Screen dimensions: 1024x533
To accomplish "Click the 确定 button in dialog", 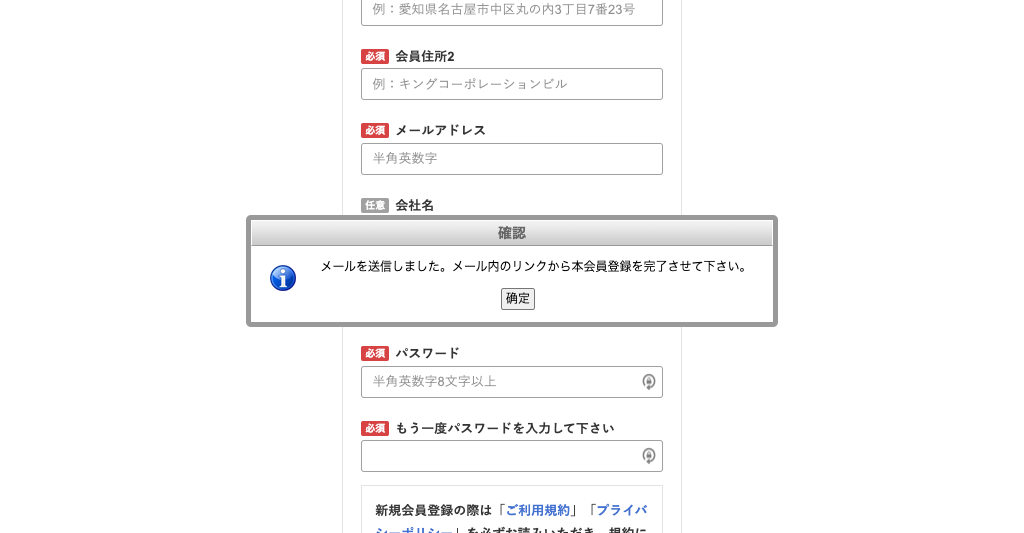I will click(x=517, y=299).
